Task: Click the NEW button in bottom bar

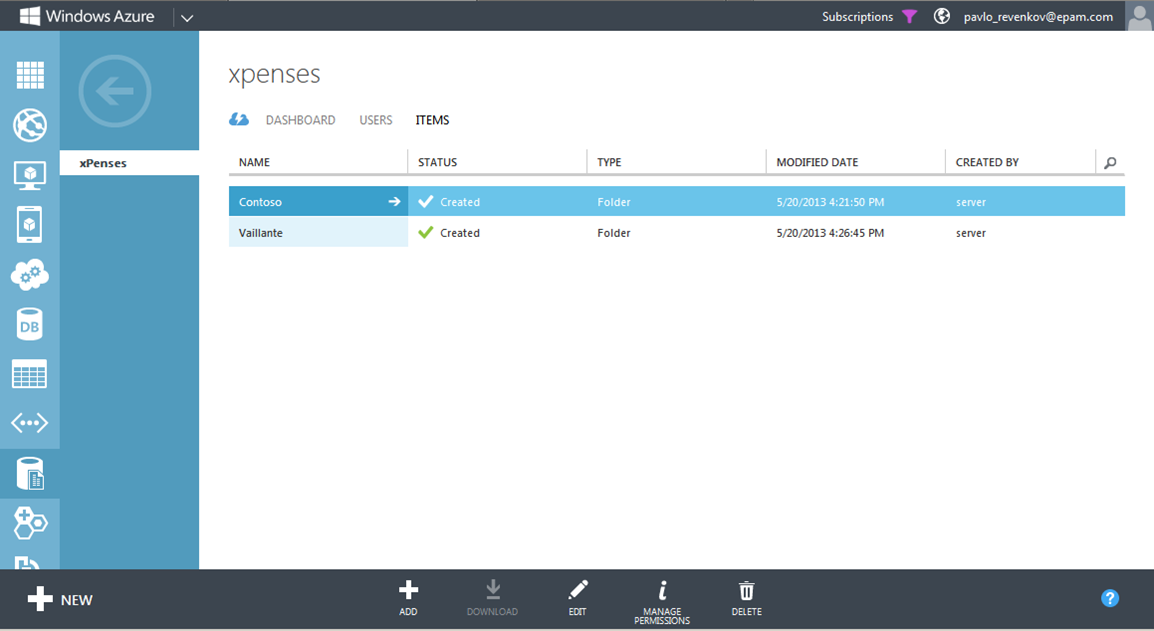Action: point(60,599)
